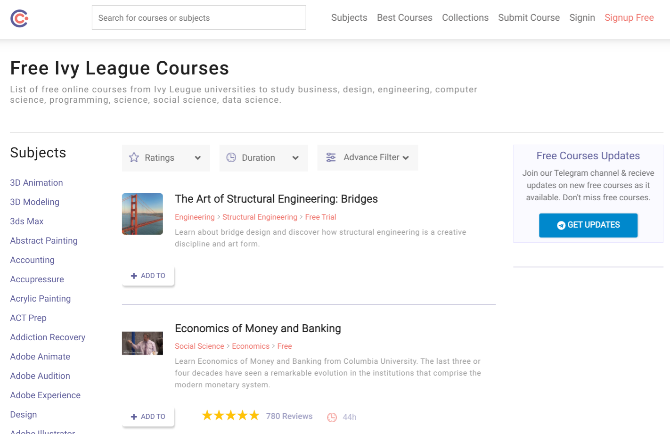Select ACT Prep subject

[28, 318]
